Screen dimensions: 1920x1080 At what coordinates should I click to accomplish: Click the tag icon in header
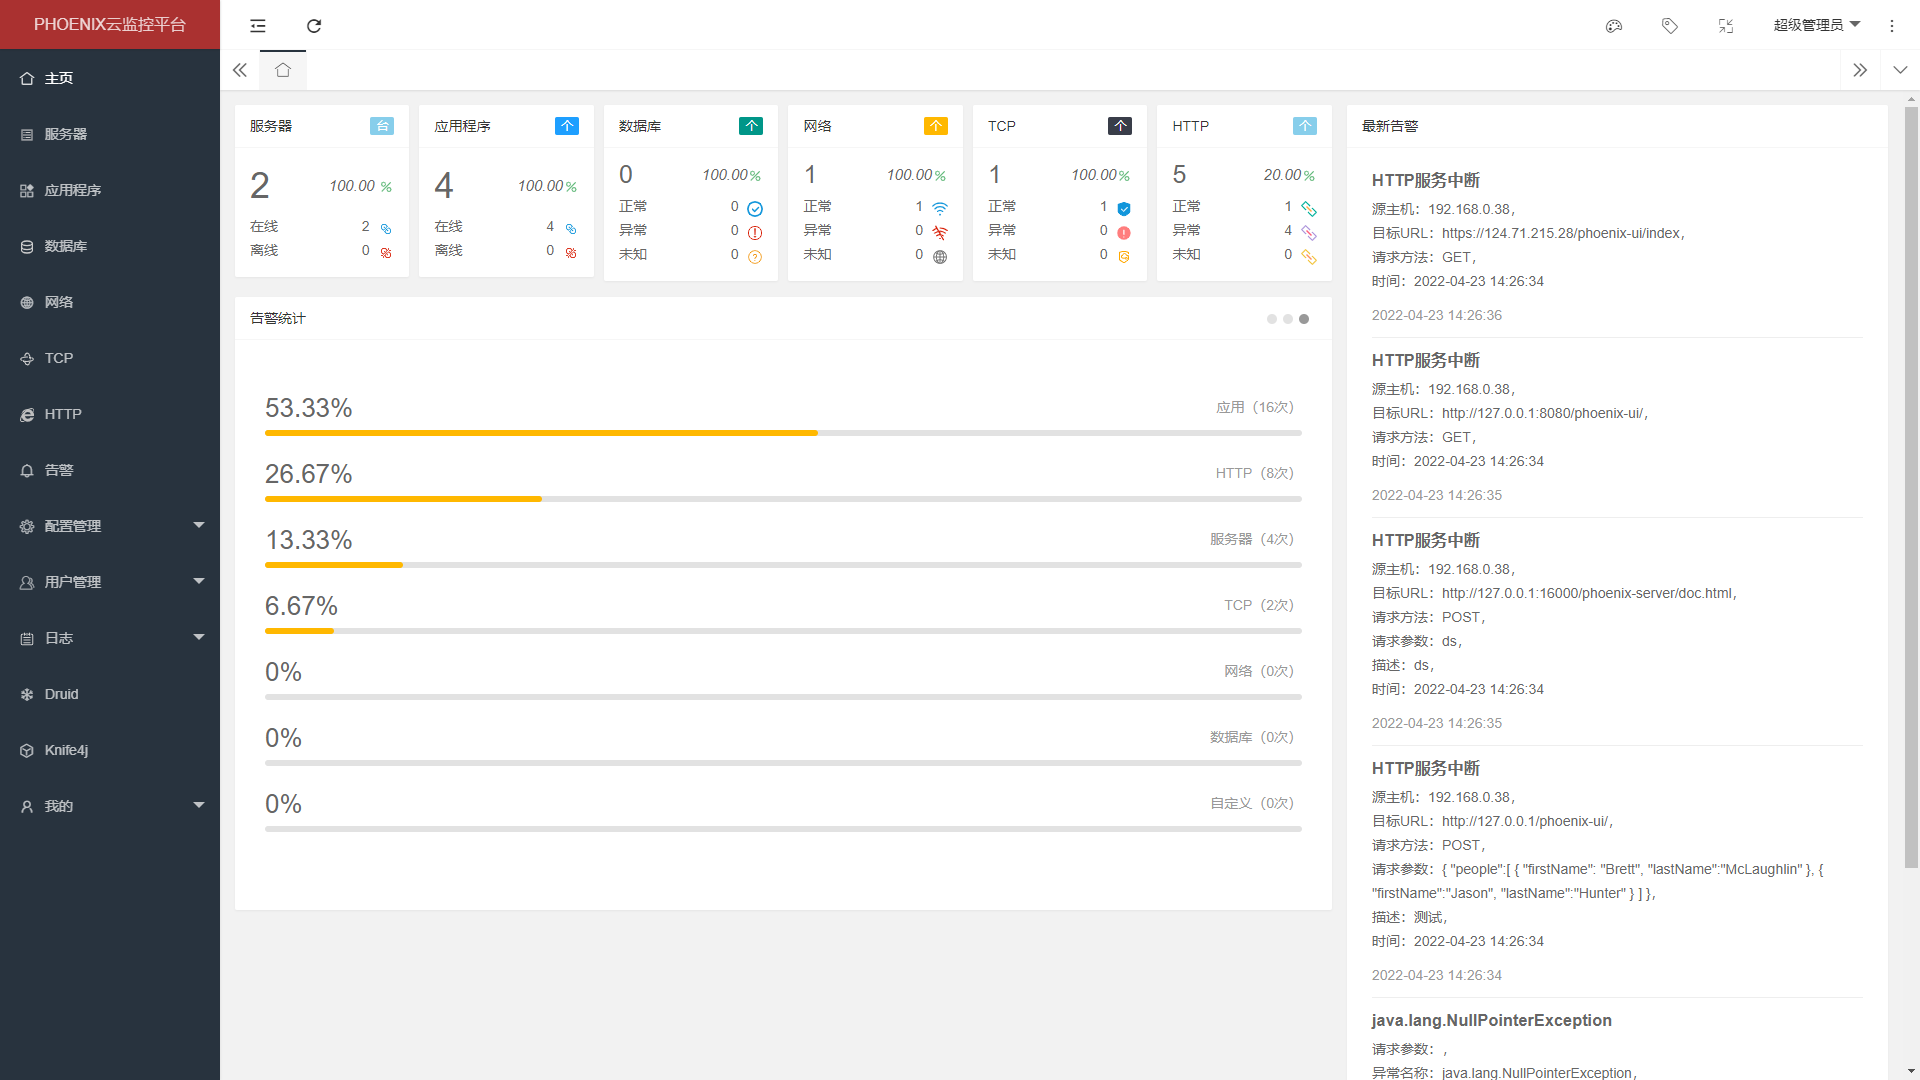click(x=1670, y=26)
